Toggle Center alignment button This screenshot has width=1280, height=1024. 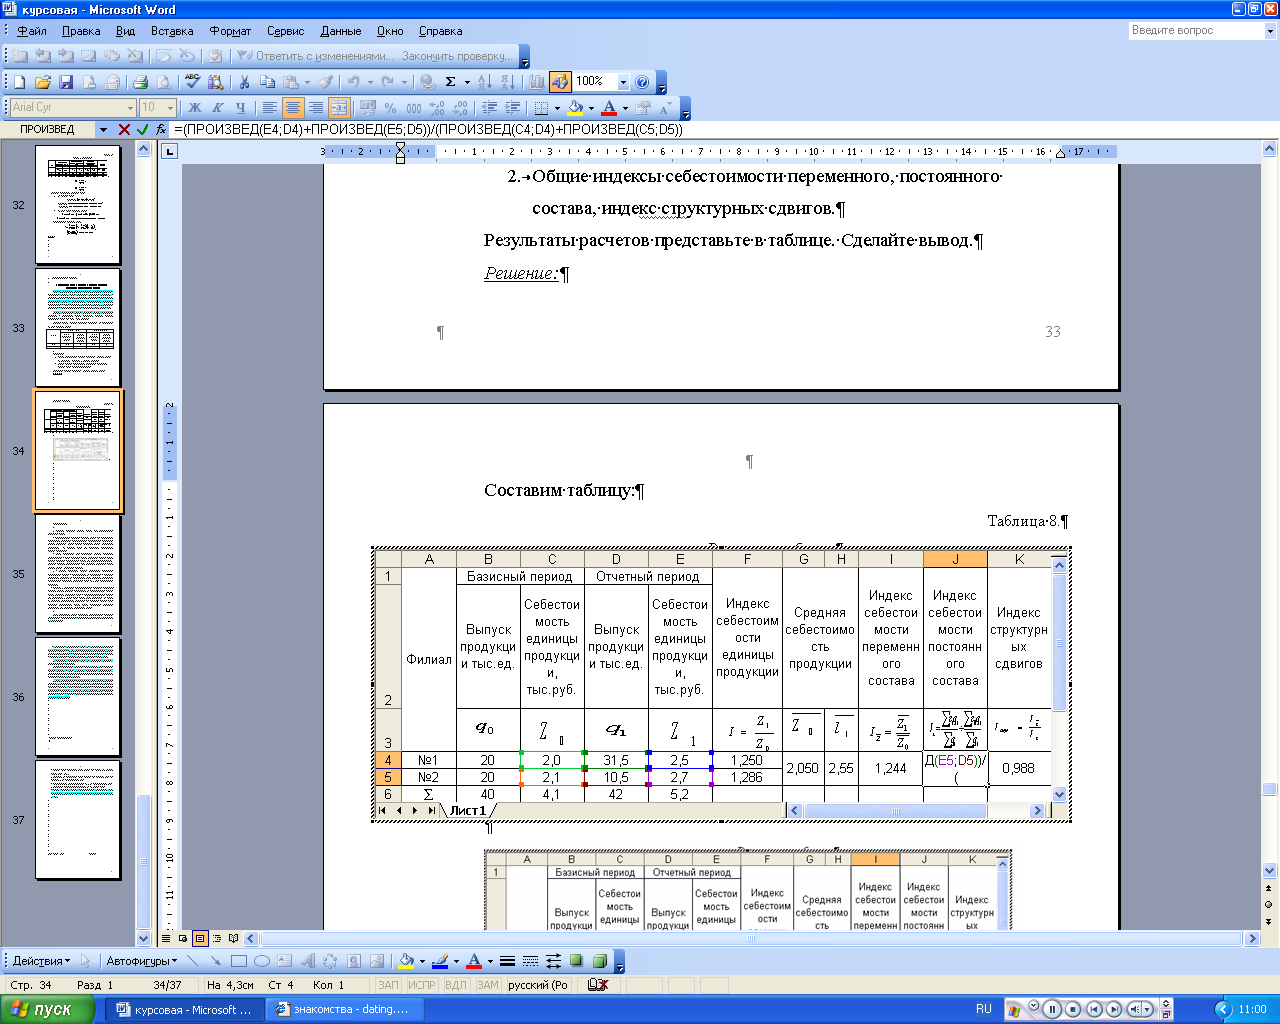point(292,107)
